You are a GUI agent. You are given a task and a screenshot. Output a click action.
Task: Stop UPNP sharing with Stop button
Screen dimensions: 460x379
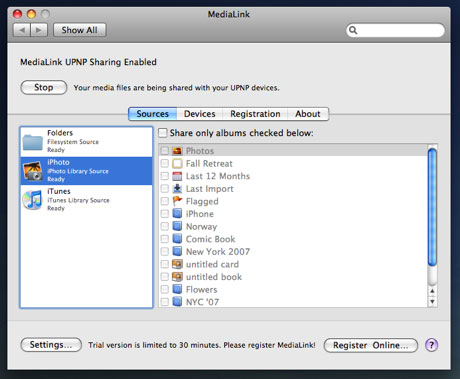click(44, 87)
